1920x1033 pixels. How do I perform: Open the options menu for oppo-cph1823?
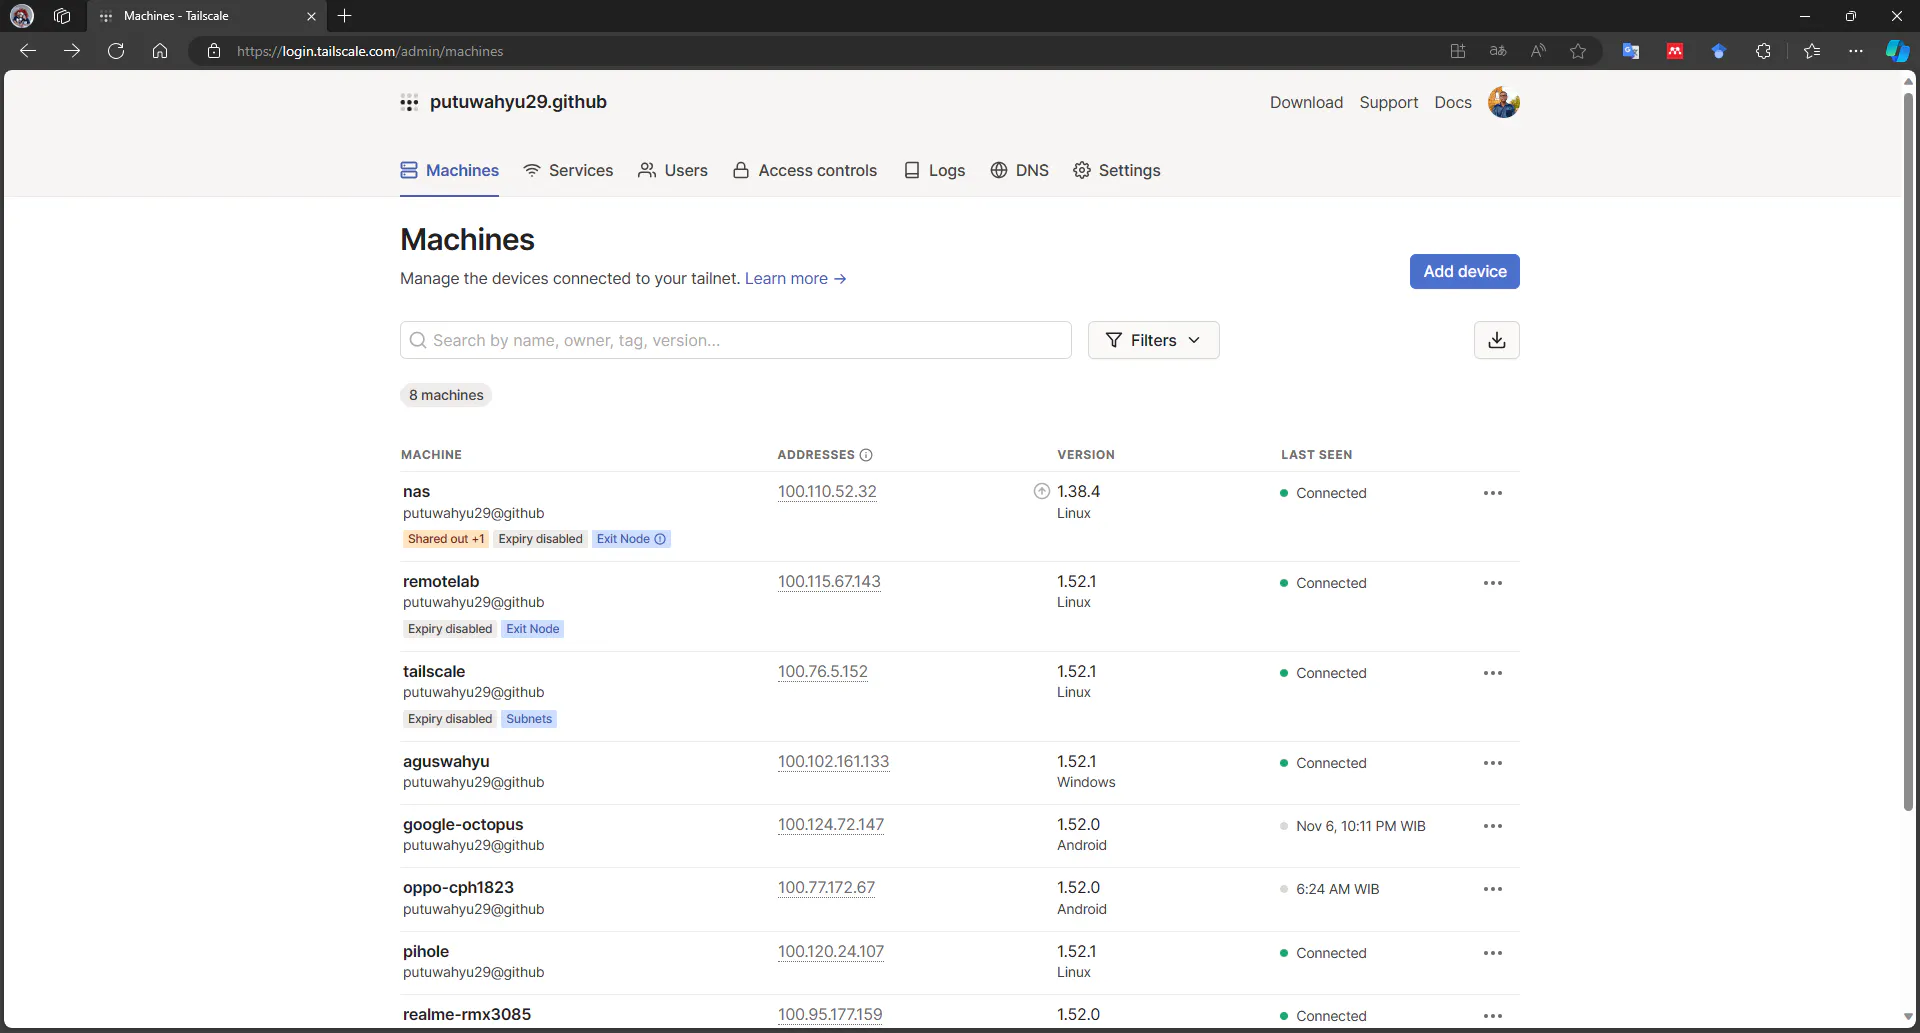coord(1493,889)
